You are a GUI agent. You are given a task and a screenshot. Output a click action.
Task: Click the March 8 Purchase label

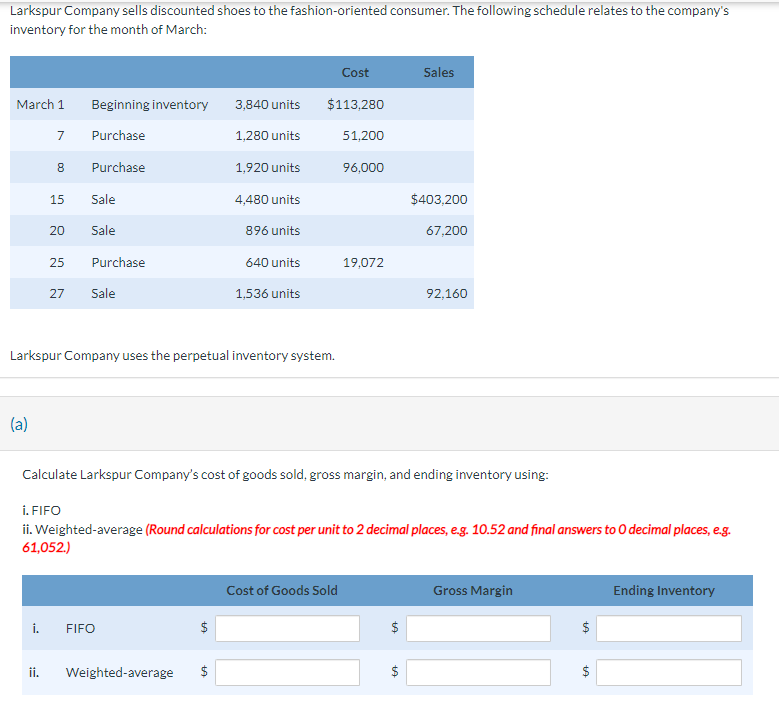118,167
